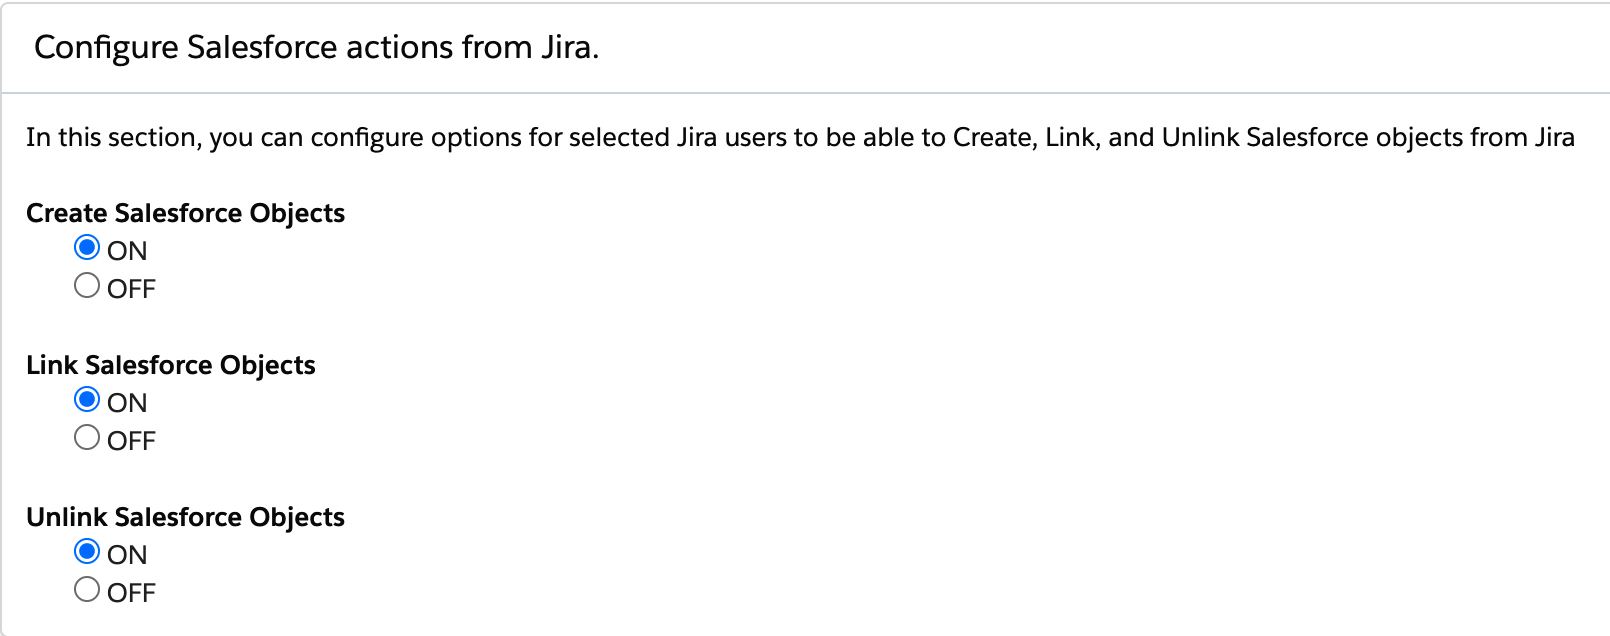Click the Unlink Salesforce Objects heading

click(x=185, y=517)
